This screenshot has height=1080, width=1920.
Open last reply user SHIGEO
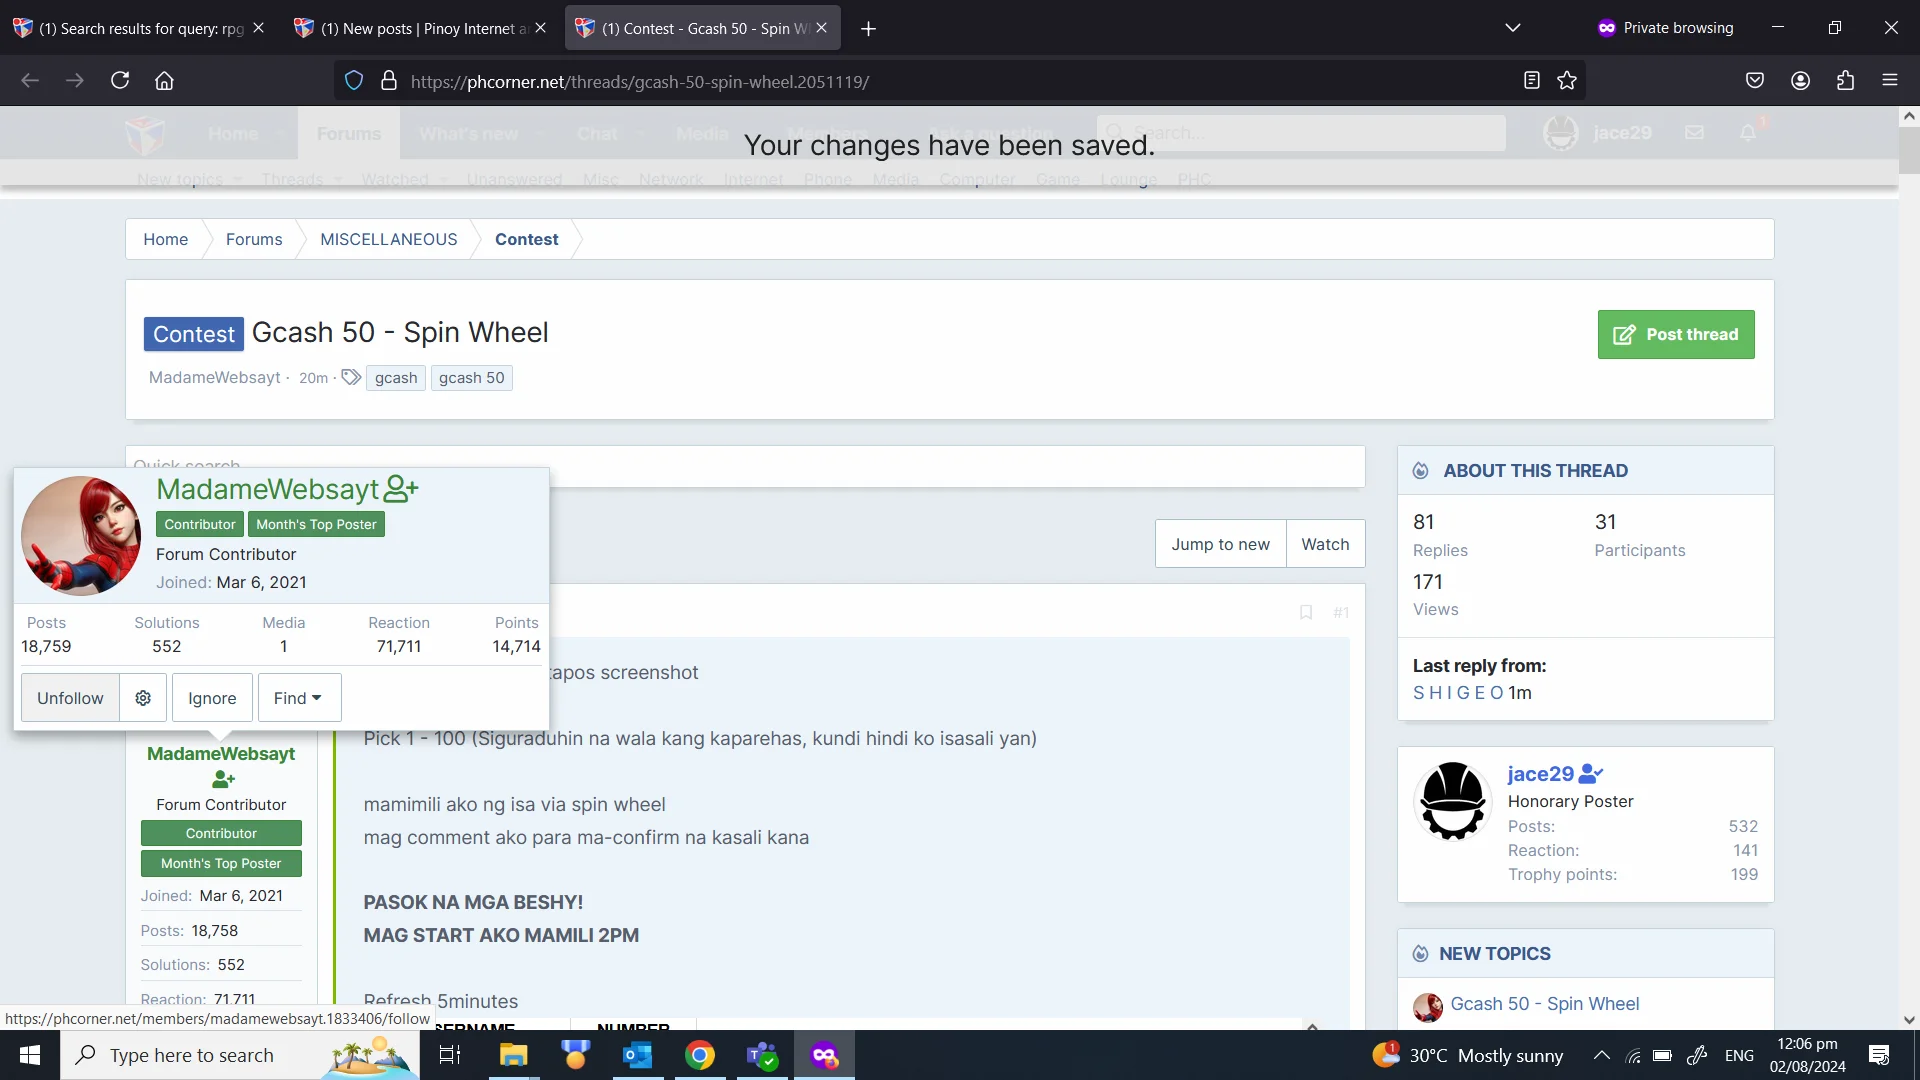click(1458, 693)
